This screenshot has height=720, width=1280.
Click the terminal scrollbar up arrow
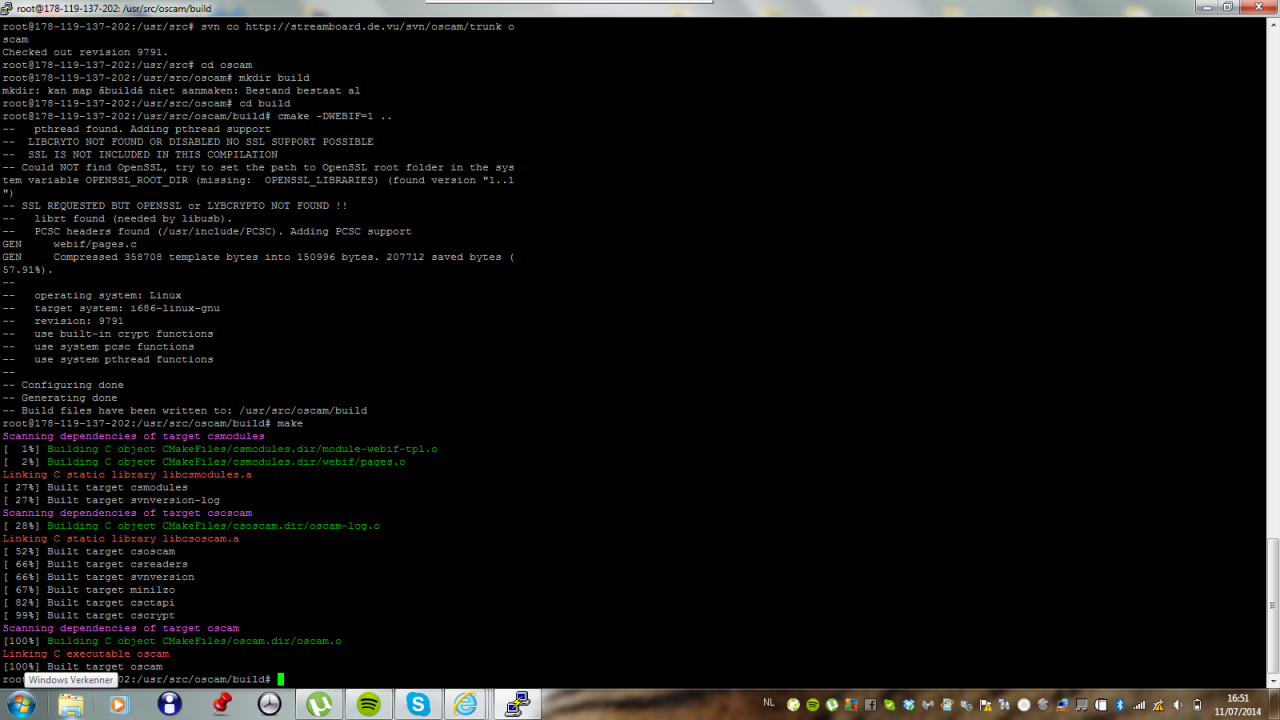click(x=1273, y=25)
